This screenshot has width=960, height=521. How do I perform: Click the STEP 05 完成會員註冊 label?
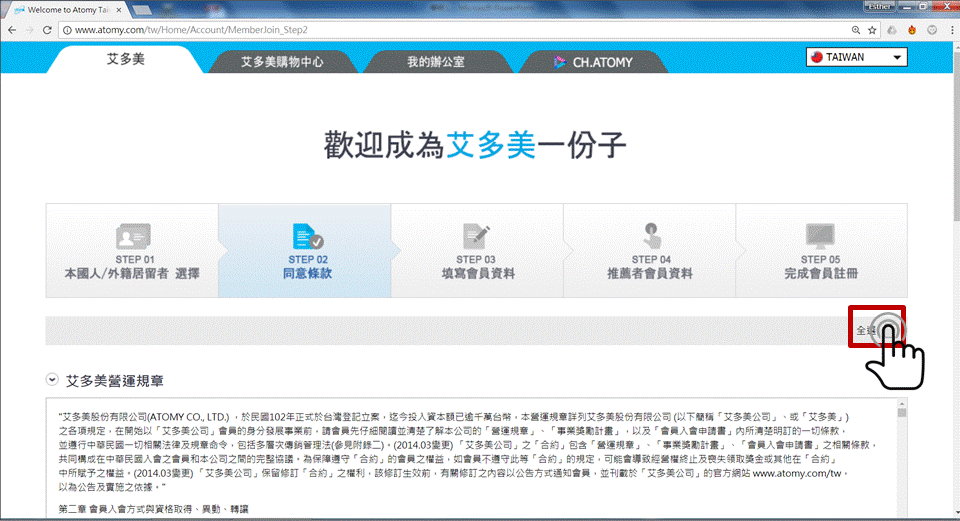(x=820, y=267)
